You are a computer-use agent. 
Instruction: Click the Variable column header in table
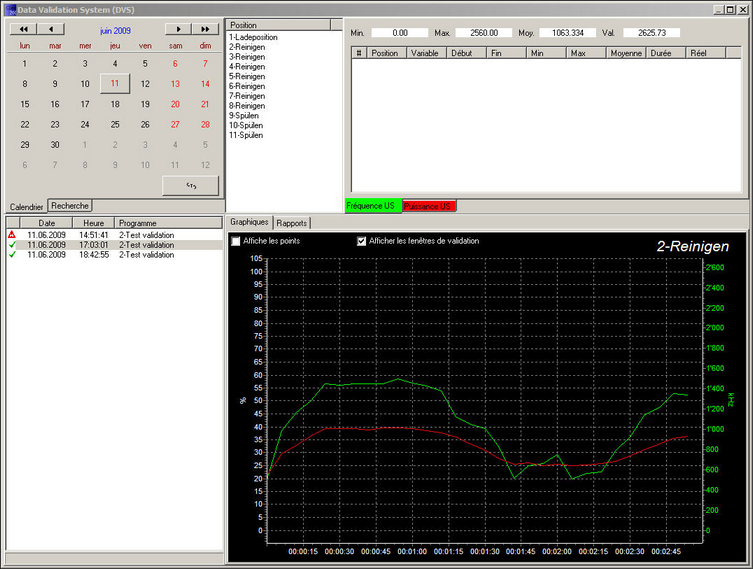coord(426,53)
